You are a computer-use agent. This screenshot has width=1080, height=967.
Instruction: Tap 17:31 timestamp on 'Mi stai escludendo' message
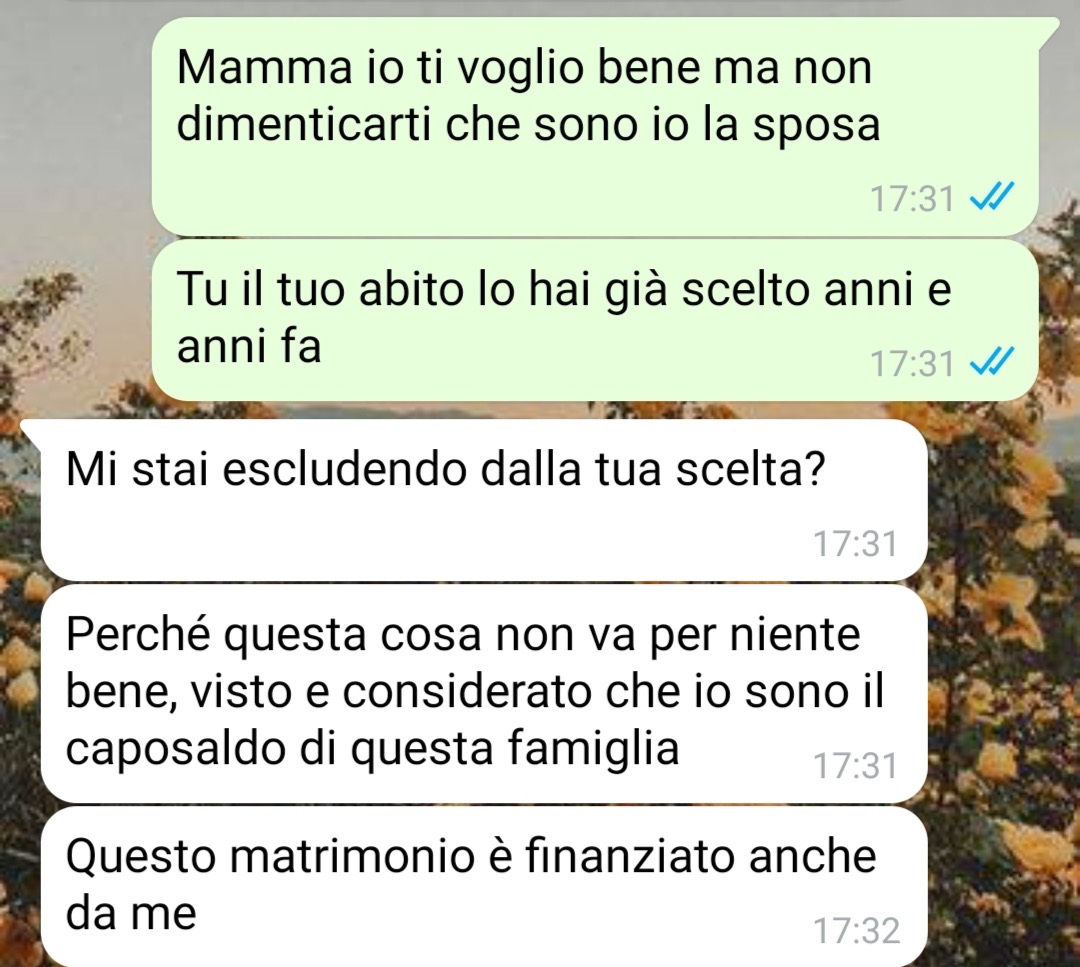coord(856,543)
